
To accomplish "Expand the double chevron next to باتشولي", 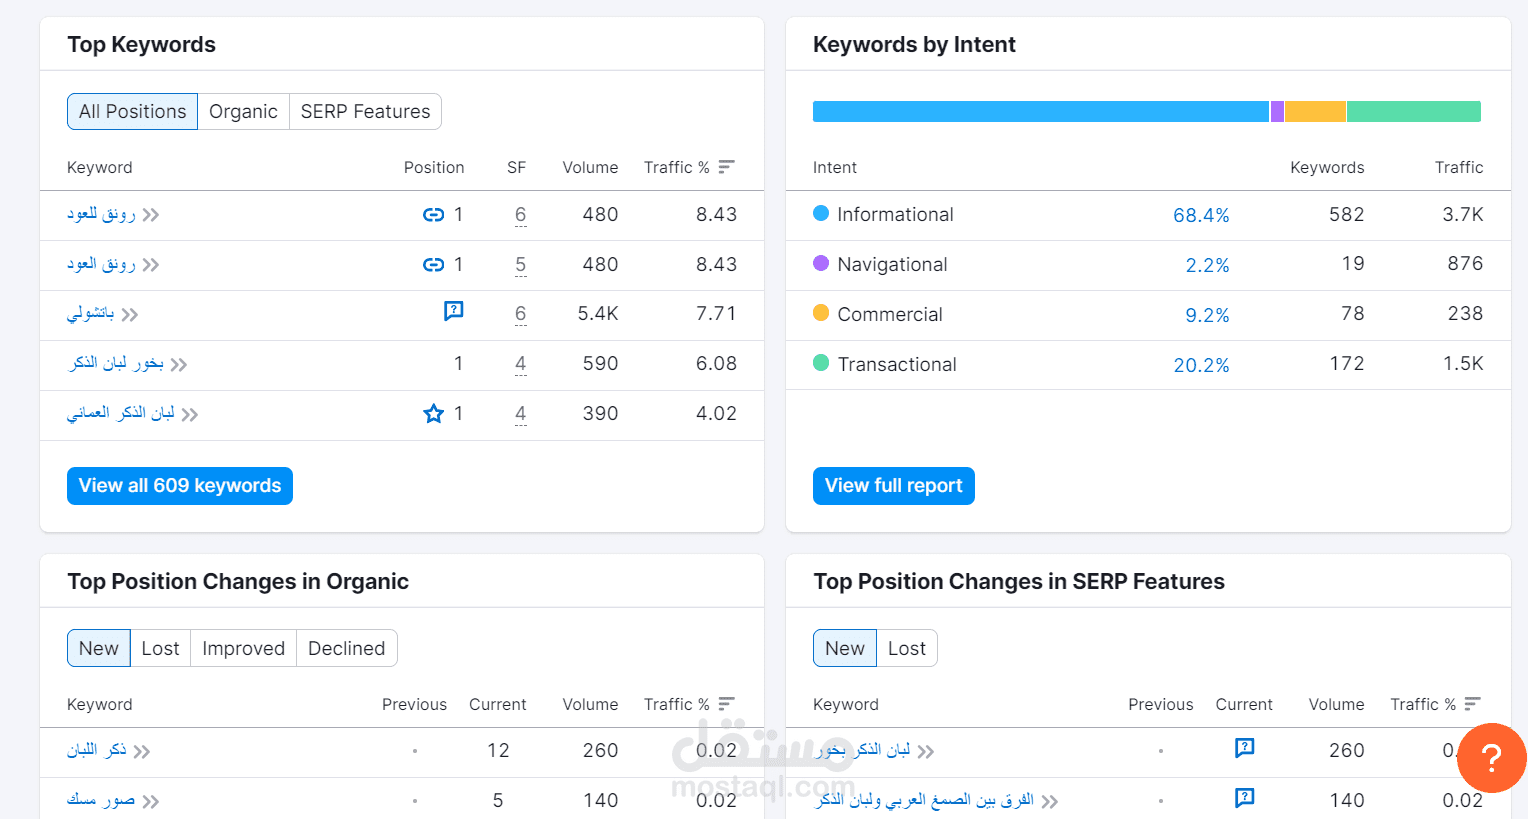I will [129, 315].
